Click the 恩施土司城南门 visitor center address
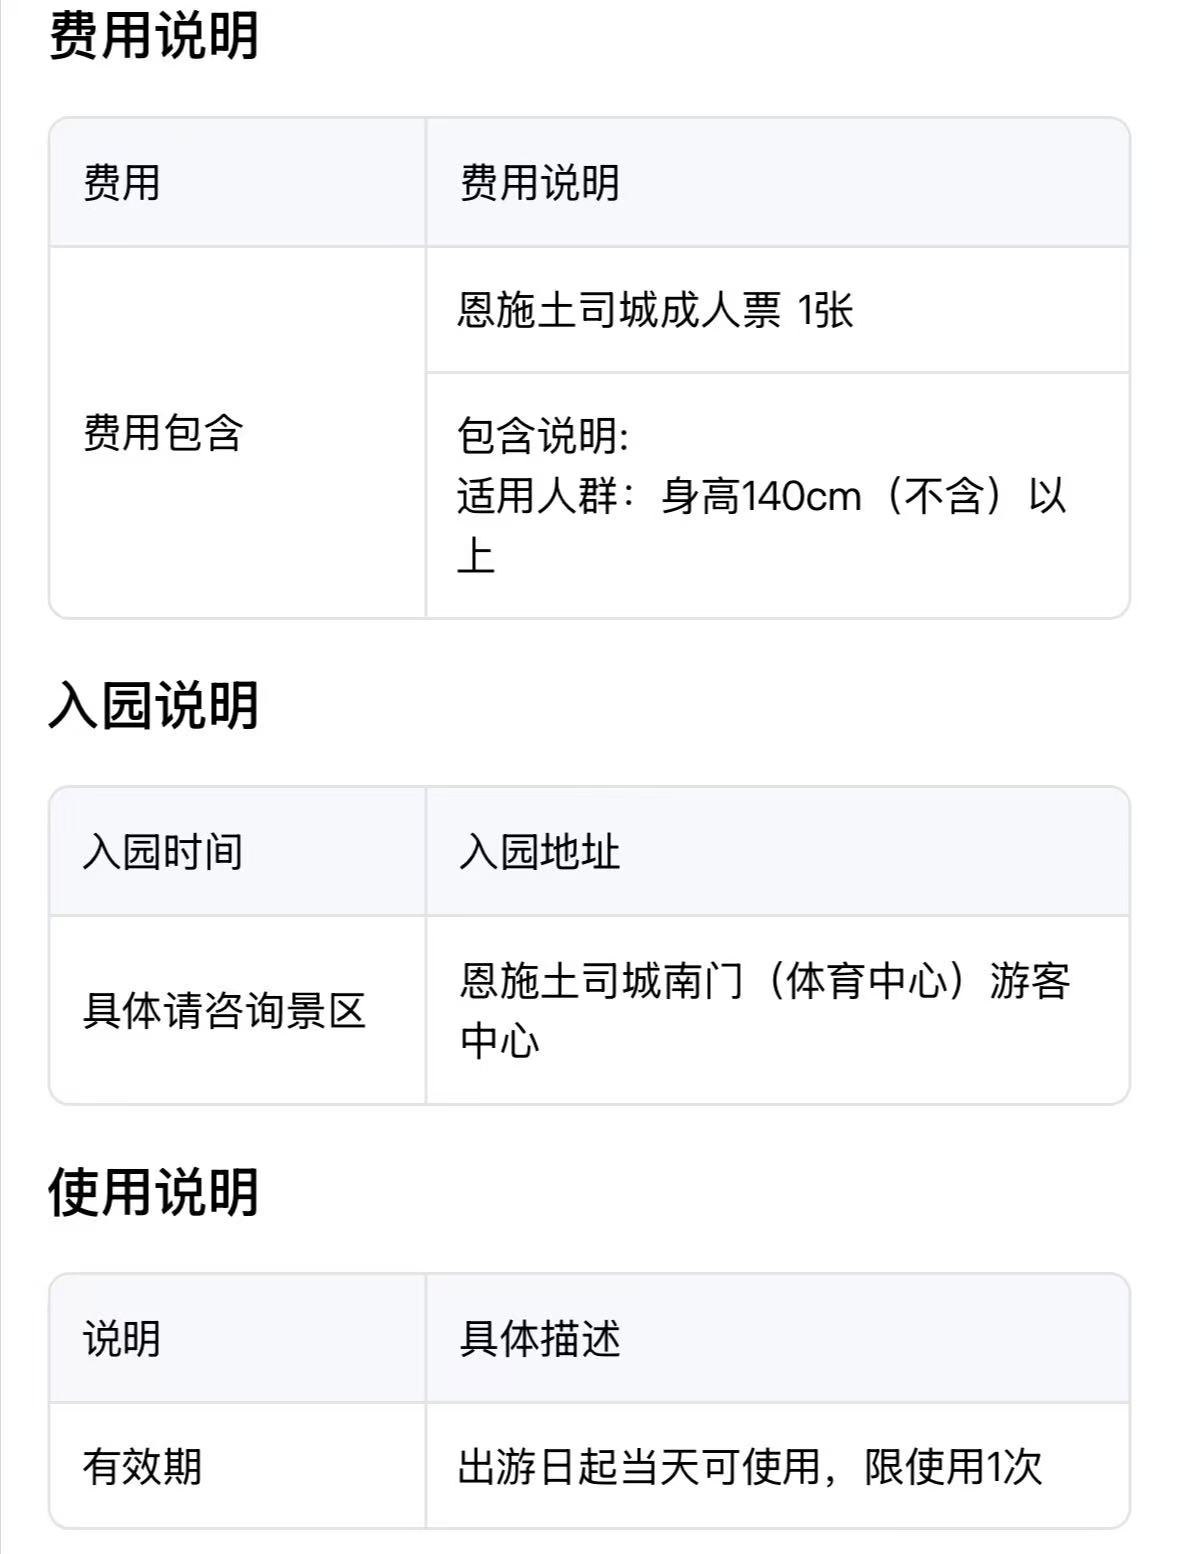 [x=600, y=981]
